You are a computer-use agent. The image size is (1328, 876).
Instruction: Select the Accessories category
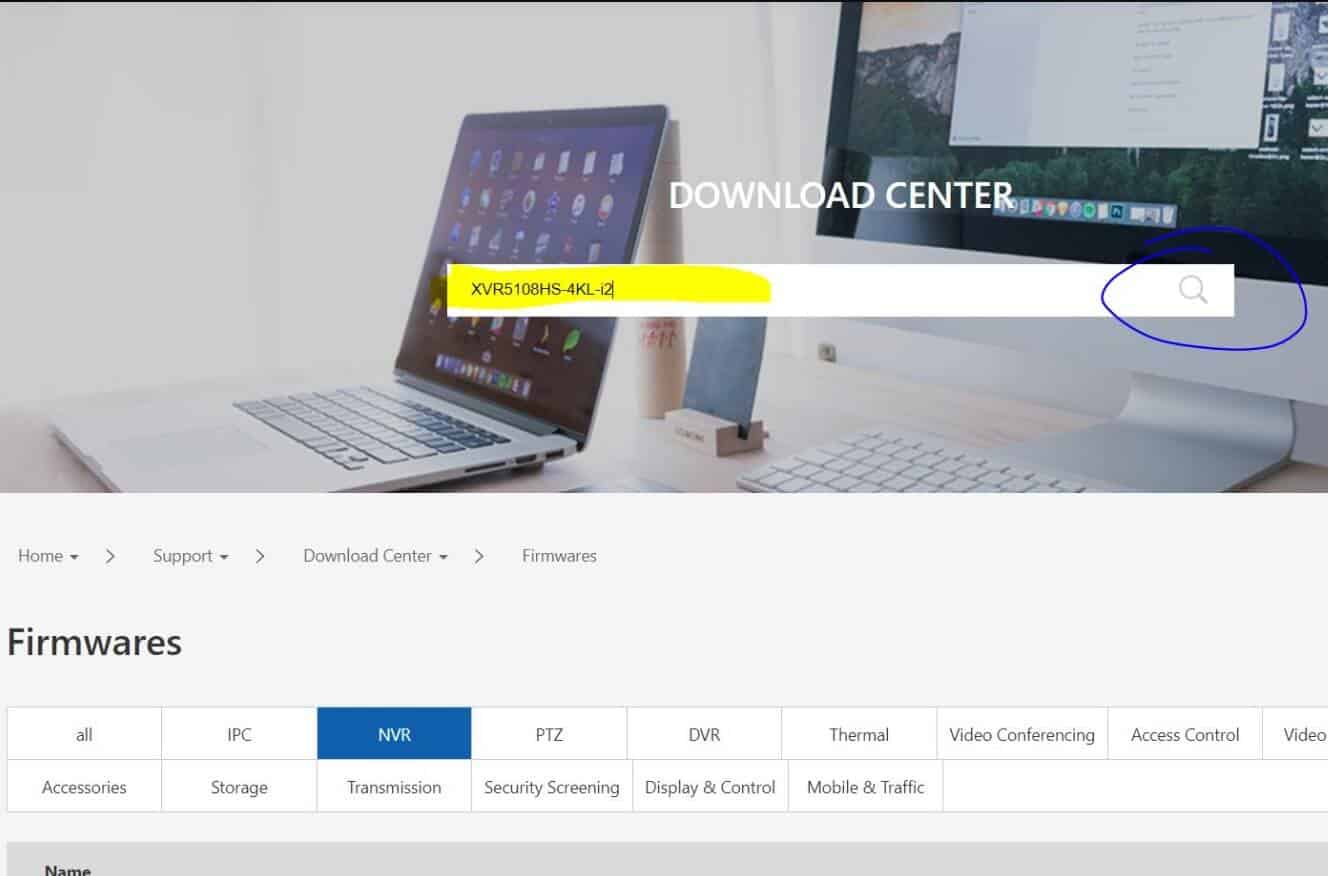point(83,787)
